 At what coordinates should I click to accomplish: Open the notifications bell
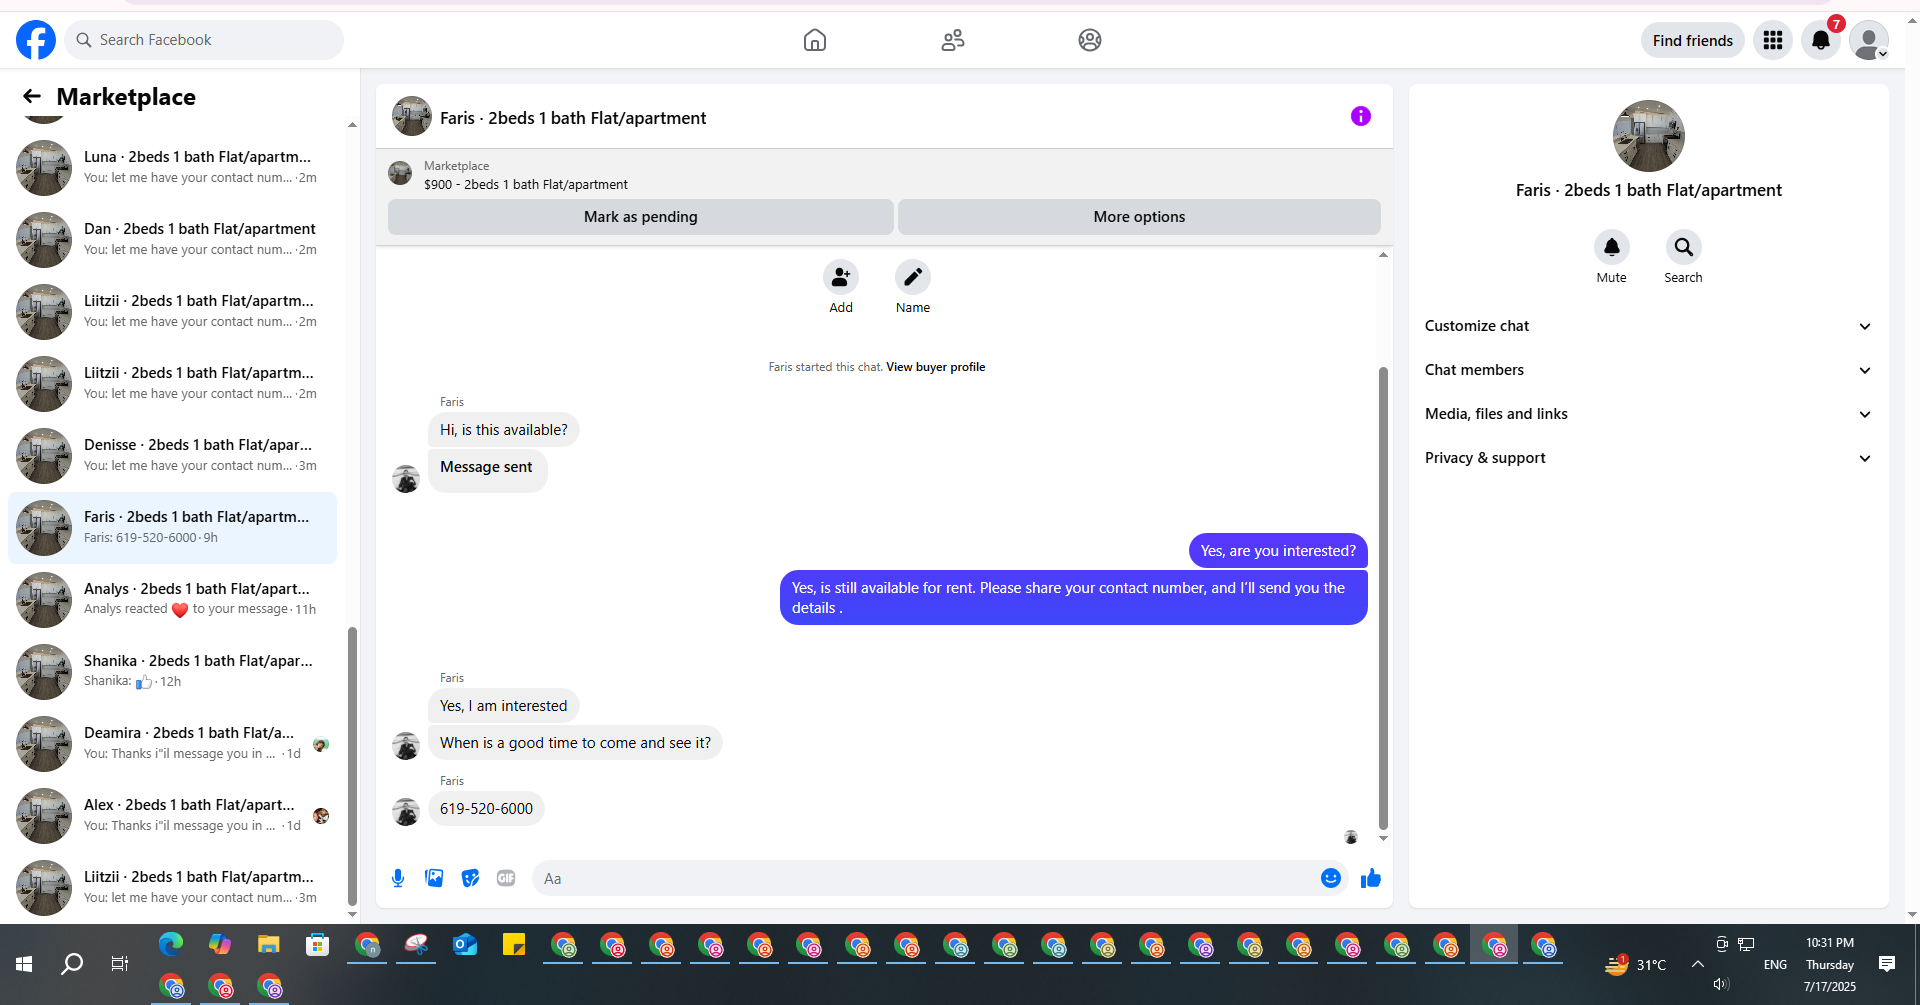[1821, 40]
